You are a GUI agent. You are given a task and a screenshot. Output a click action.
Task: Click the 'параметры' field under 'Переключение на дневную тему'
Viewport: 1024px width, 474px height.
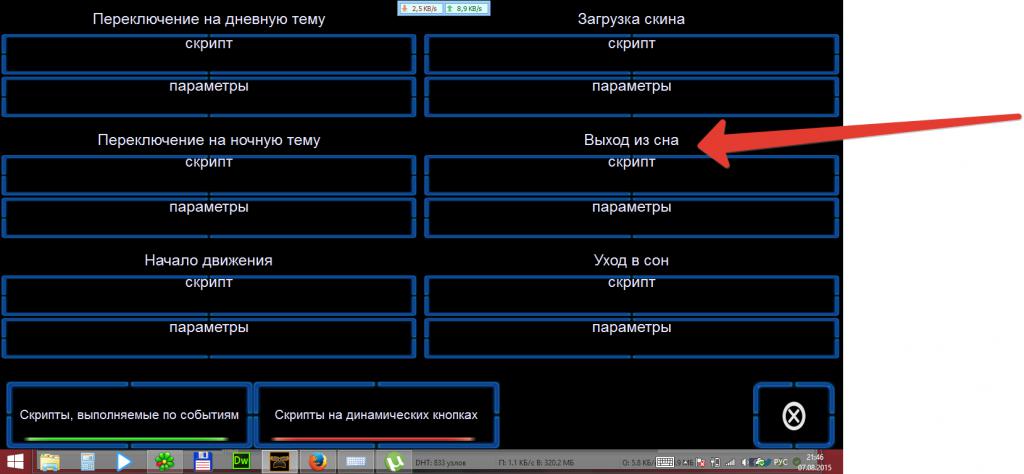pos(209,97)
